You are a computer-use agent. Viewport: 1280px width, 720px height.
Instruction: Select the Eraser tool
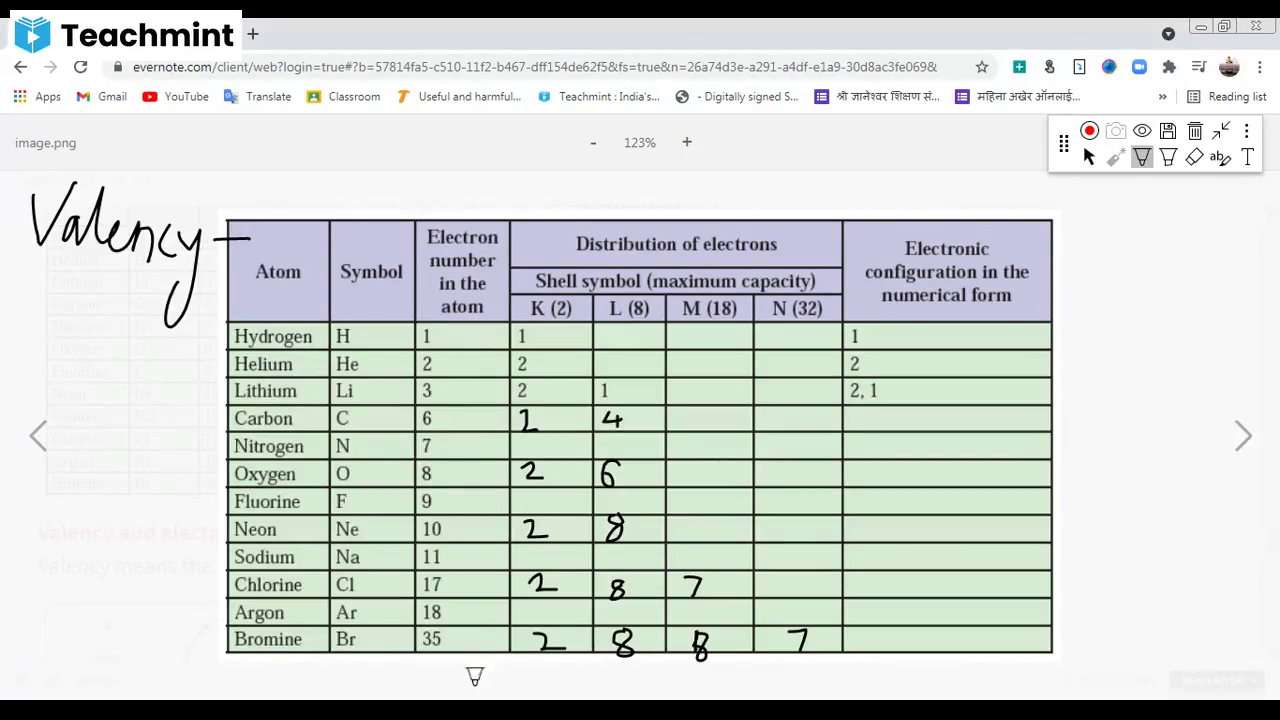(1193, 157)
